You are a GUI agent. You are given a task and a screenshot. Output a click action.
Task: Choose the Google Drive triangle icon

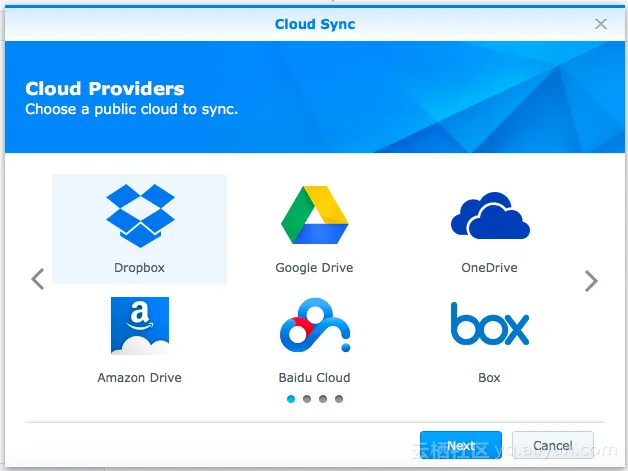coord(315,215)
